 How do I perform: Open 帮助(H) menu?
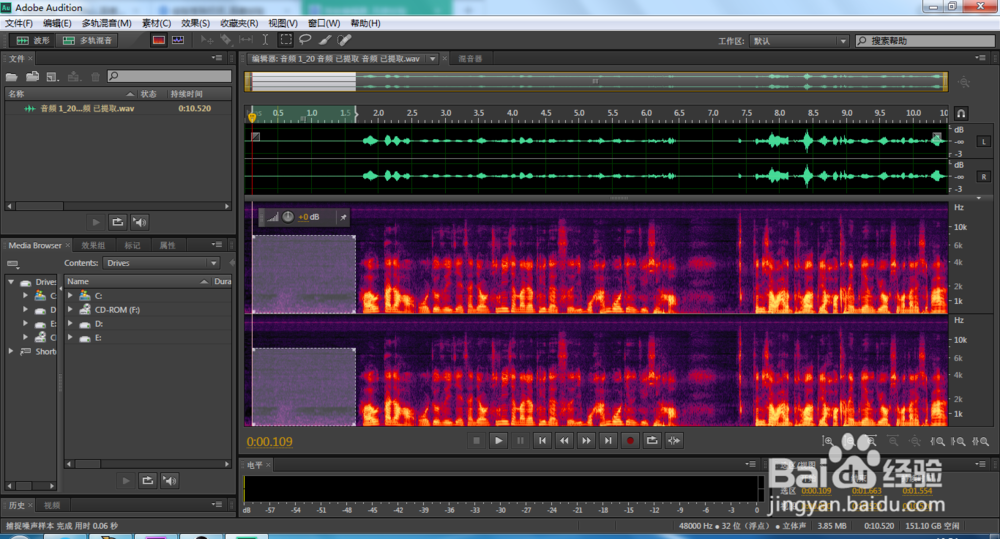(x=365, y=23)
